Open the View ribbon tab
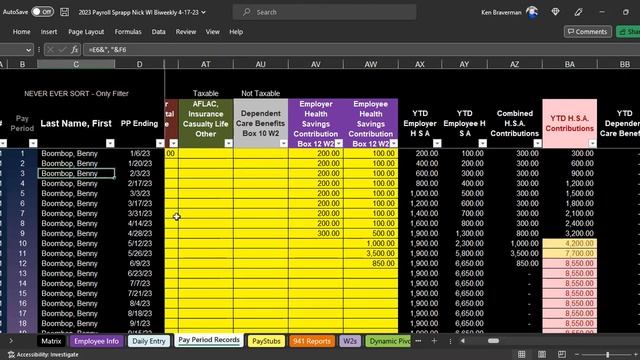This screenshot has width=640, height=360. click(x=212, y=32)
